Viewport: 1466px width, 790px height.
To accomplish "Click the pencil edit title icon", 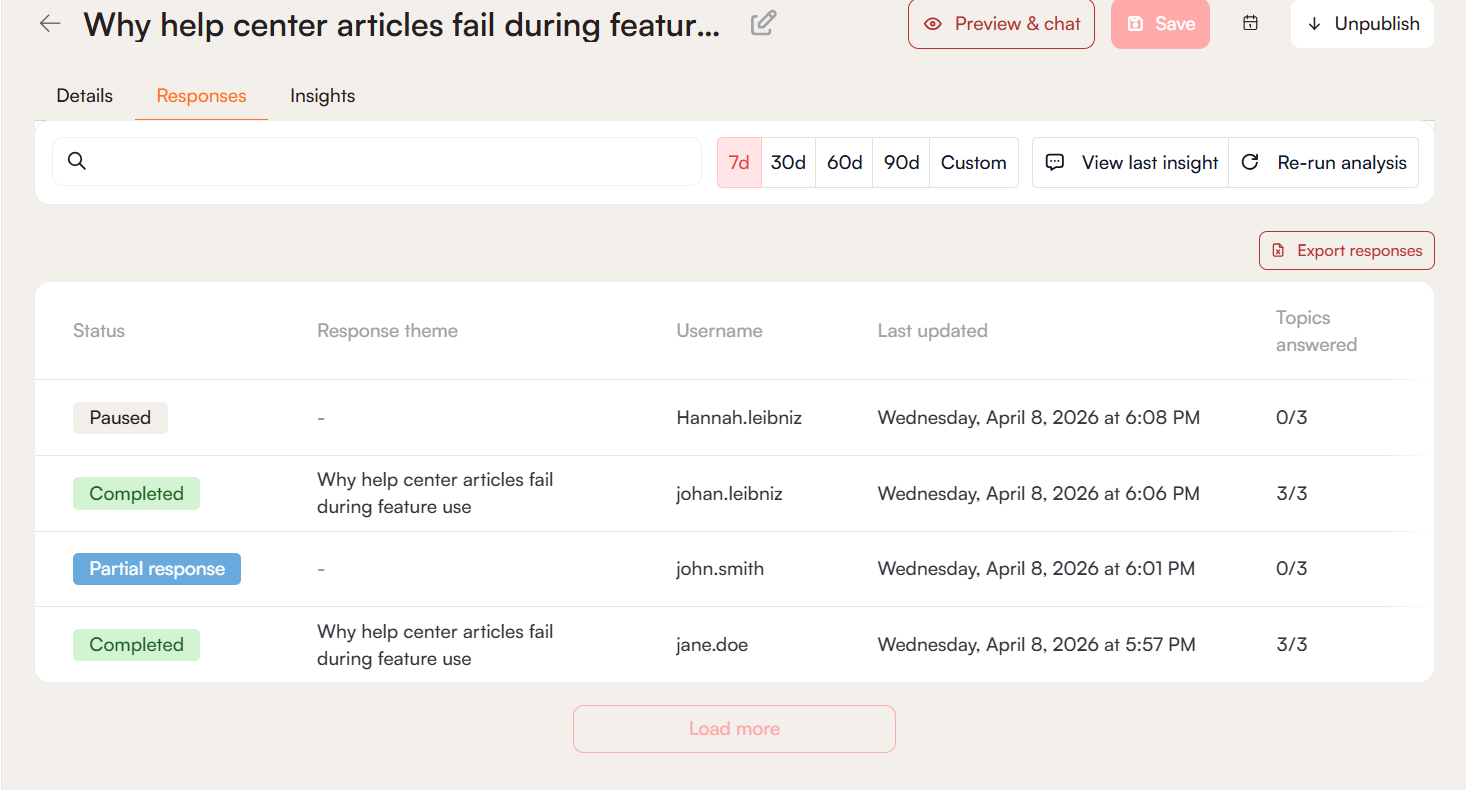I will pyautogui.click(x=763, y=23).
